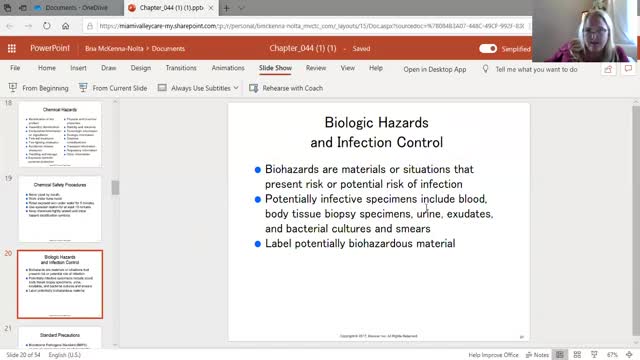Click the 67% zoom level

tap(612, 355)
